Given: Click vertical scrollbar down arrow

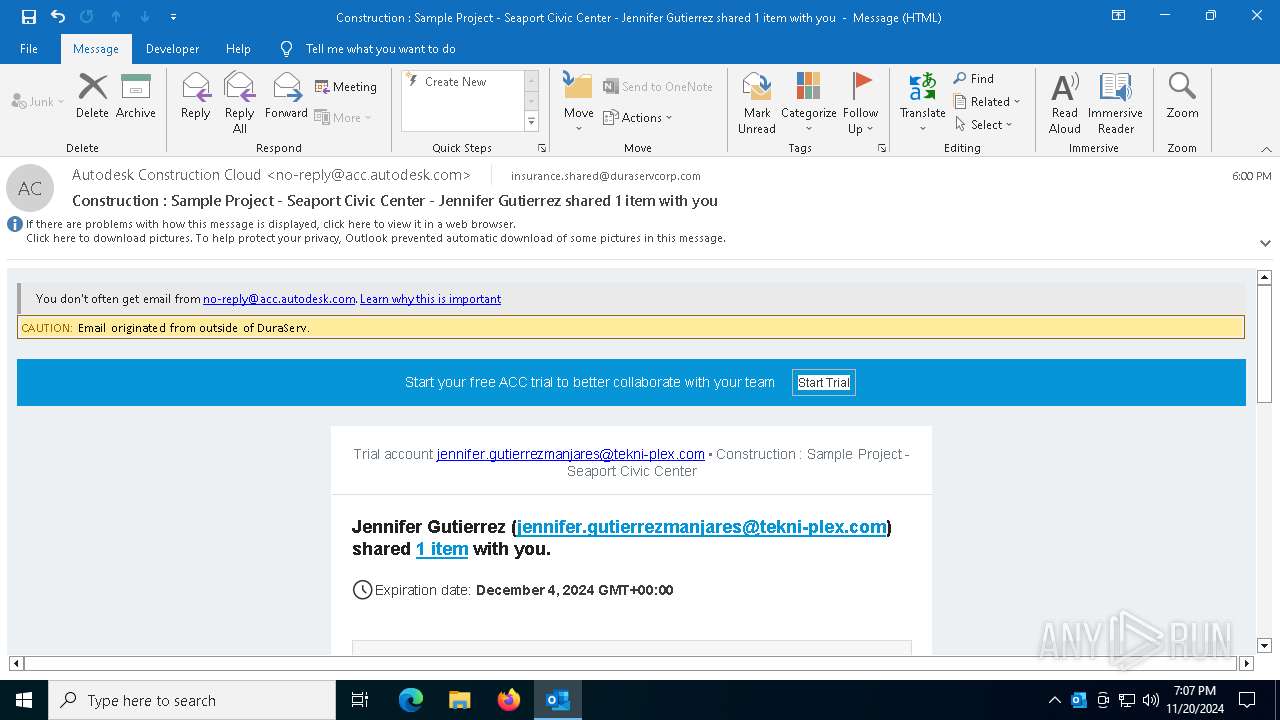Looking at the screenshot, I should pyautogui.click(x=1264, y=646).
